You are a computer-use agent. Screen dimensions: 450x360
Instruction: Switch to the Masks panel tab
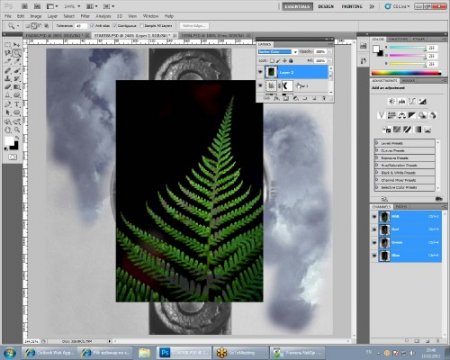408,81
